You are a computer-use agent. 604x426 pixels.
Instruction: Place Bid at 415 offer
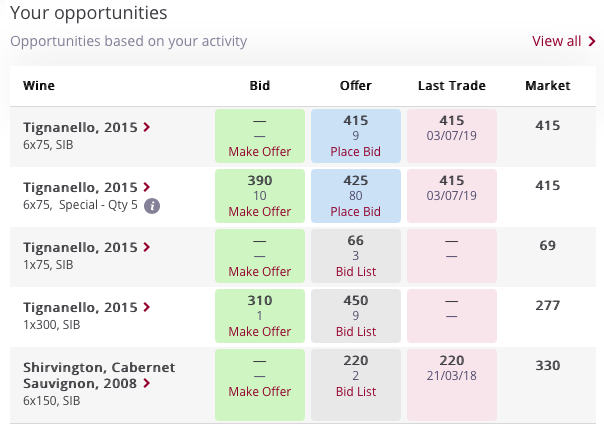[x=356, y=151]
